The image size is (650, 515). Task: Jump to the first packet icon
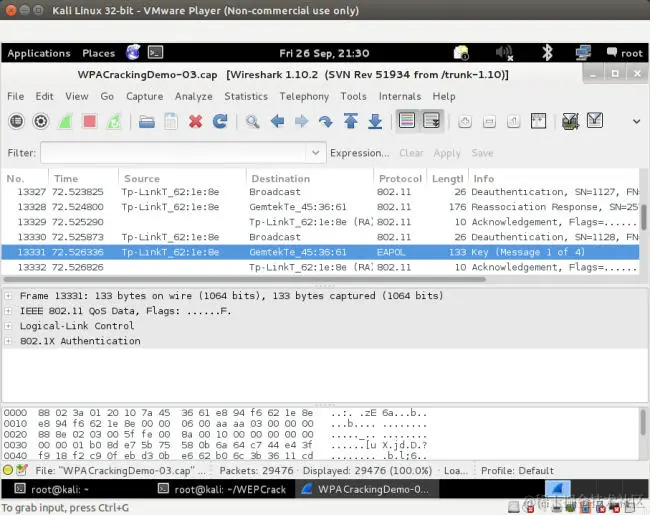(x=351, y=121)
